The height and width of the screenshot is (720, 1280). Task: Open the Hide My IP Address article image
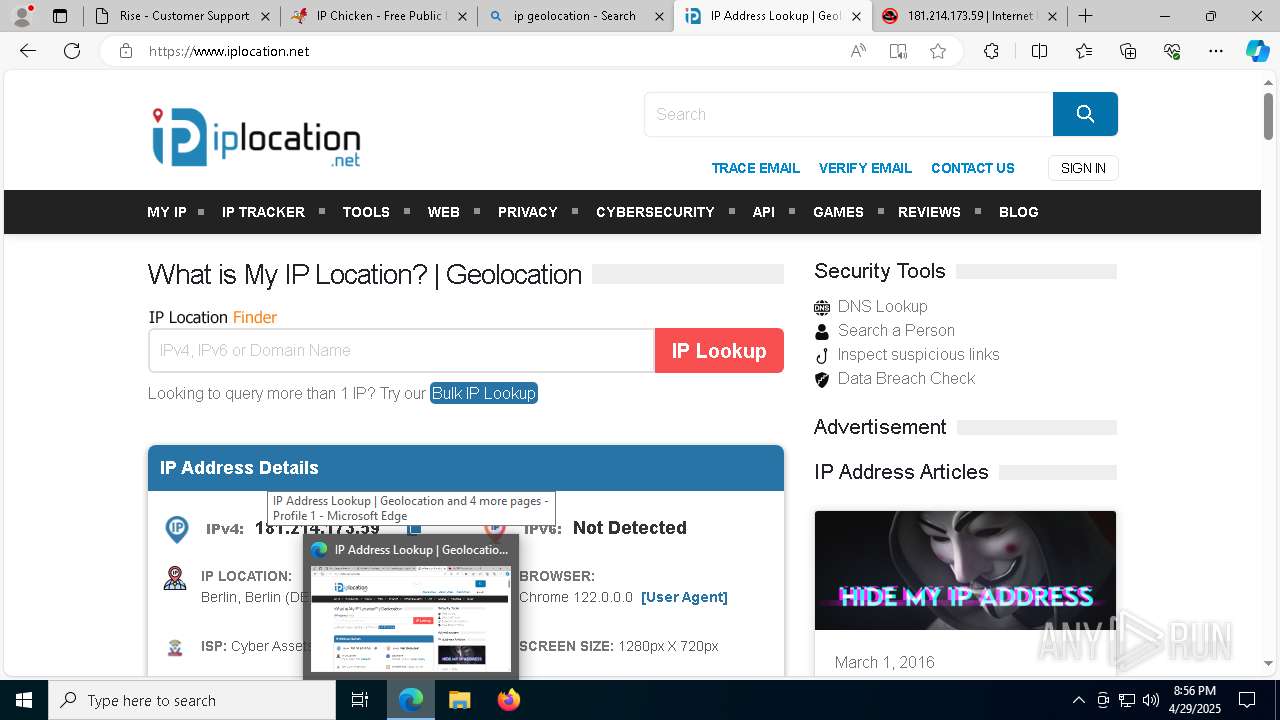pyautogui.click(x=965, y=570)
